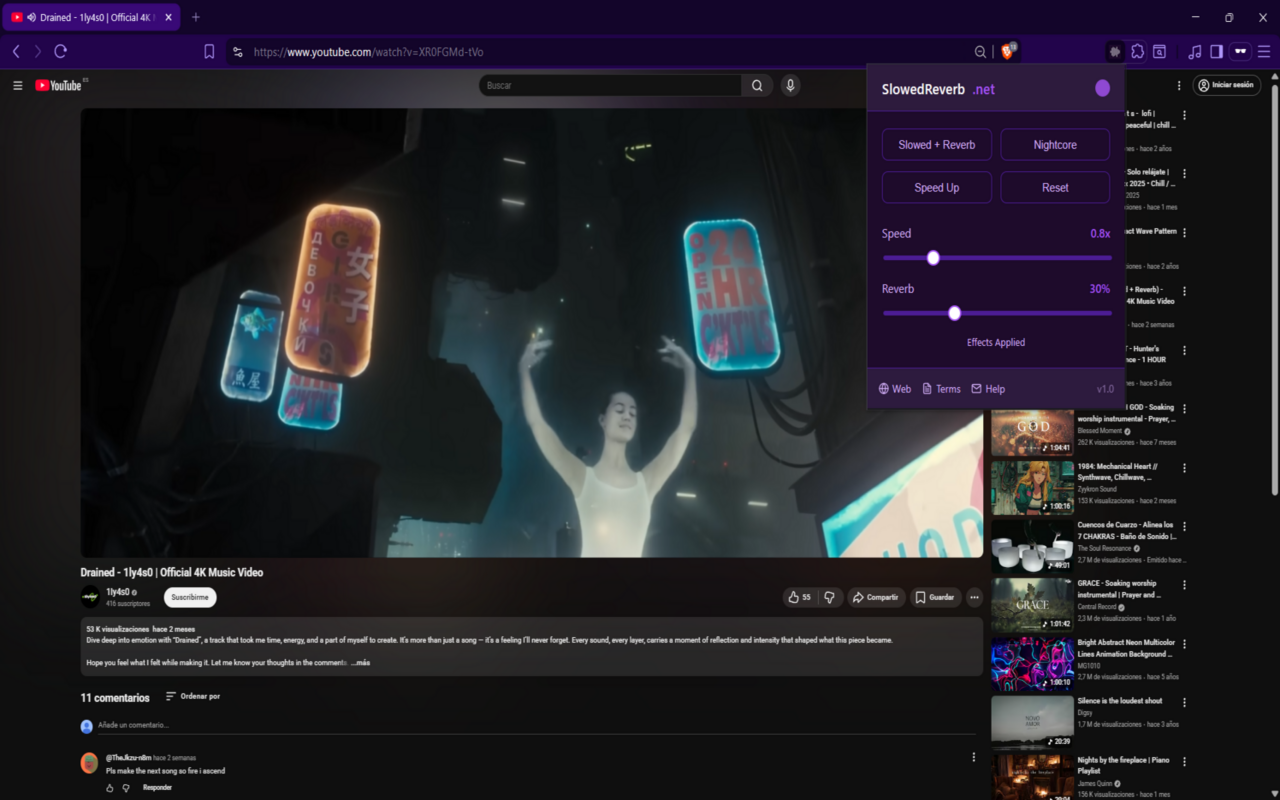This screenshot has height=800, width=1280.
Task: Submit search with magnifier button
Action: tap(757, 85)
